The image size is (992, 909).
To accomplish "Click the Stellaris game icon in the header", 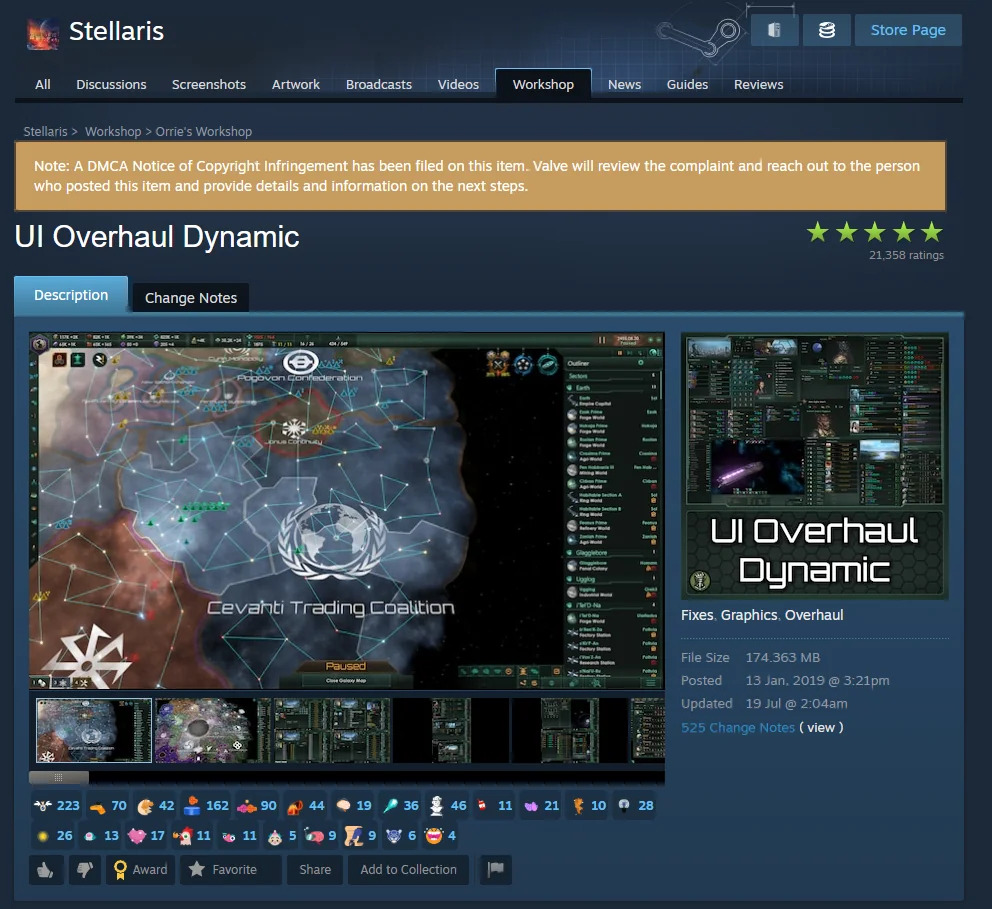I will (x=43, y=34).
